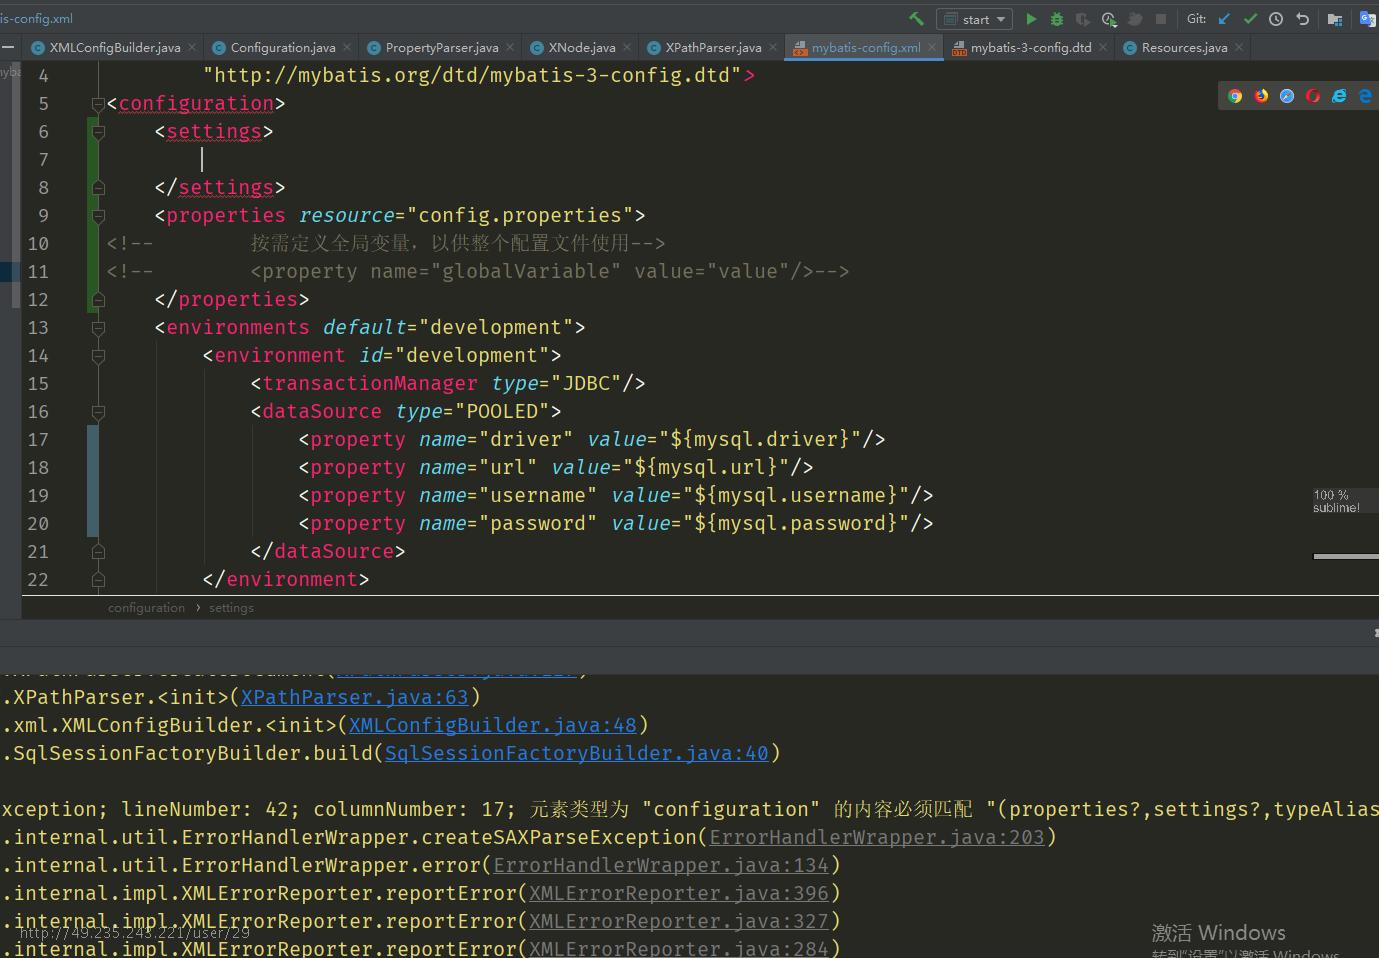The image size is (1379, 958).
Task: Open file in Safari browser icon
Action: 1287,96
